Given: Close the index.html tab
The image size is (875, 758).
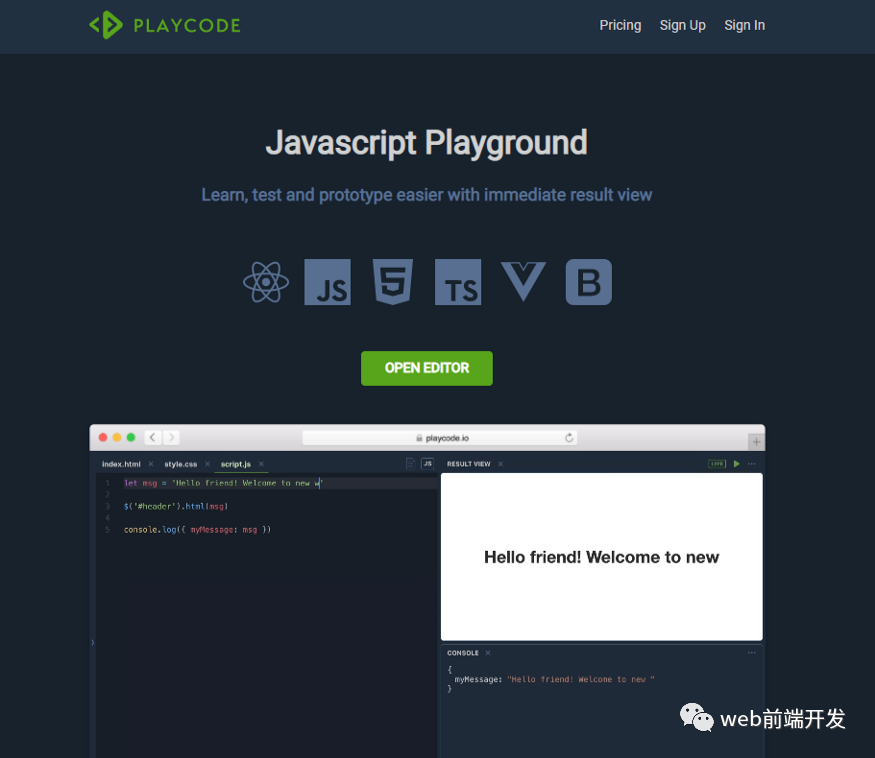Looking at the screenshot, I should 151,464.
